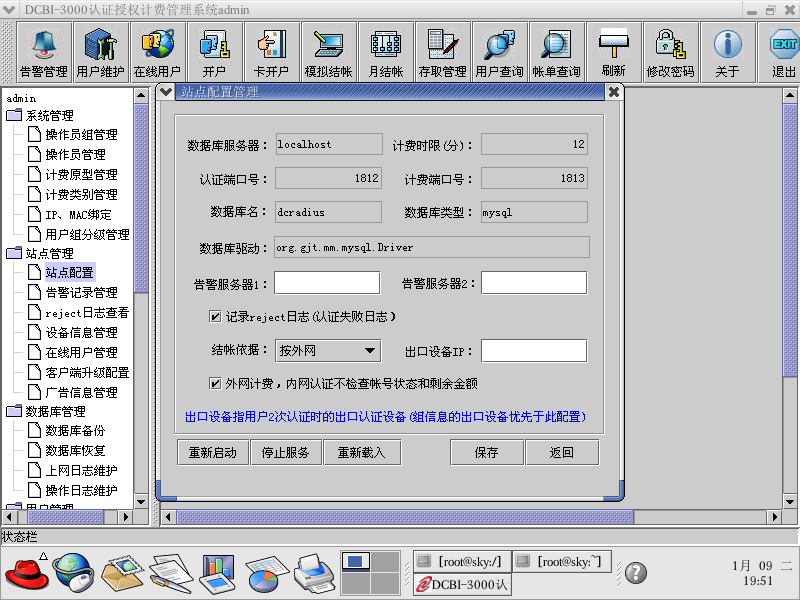Click the 返回 button
The width and height of the screenshot is (800, 600).
[x=562, y=453]
